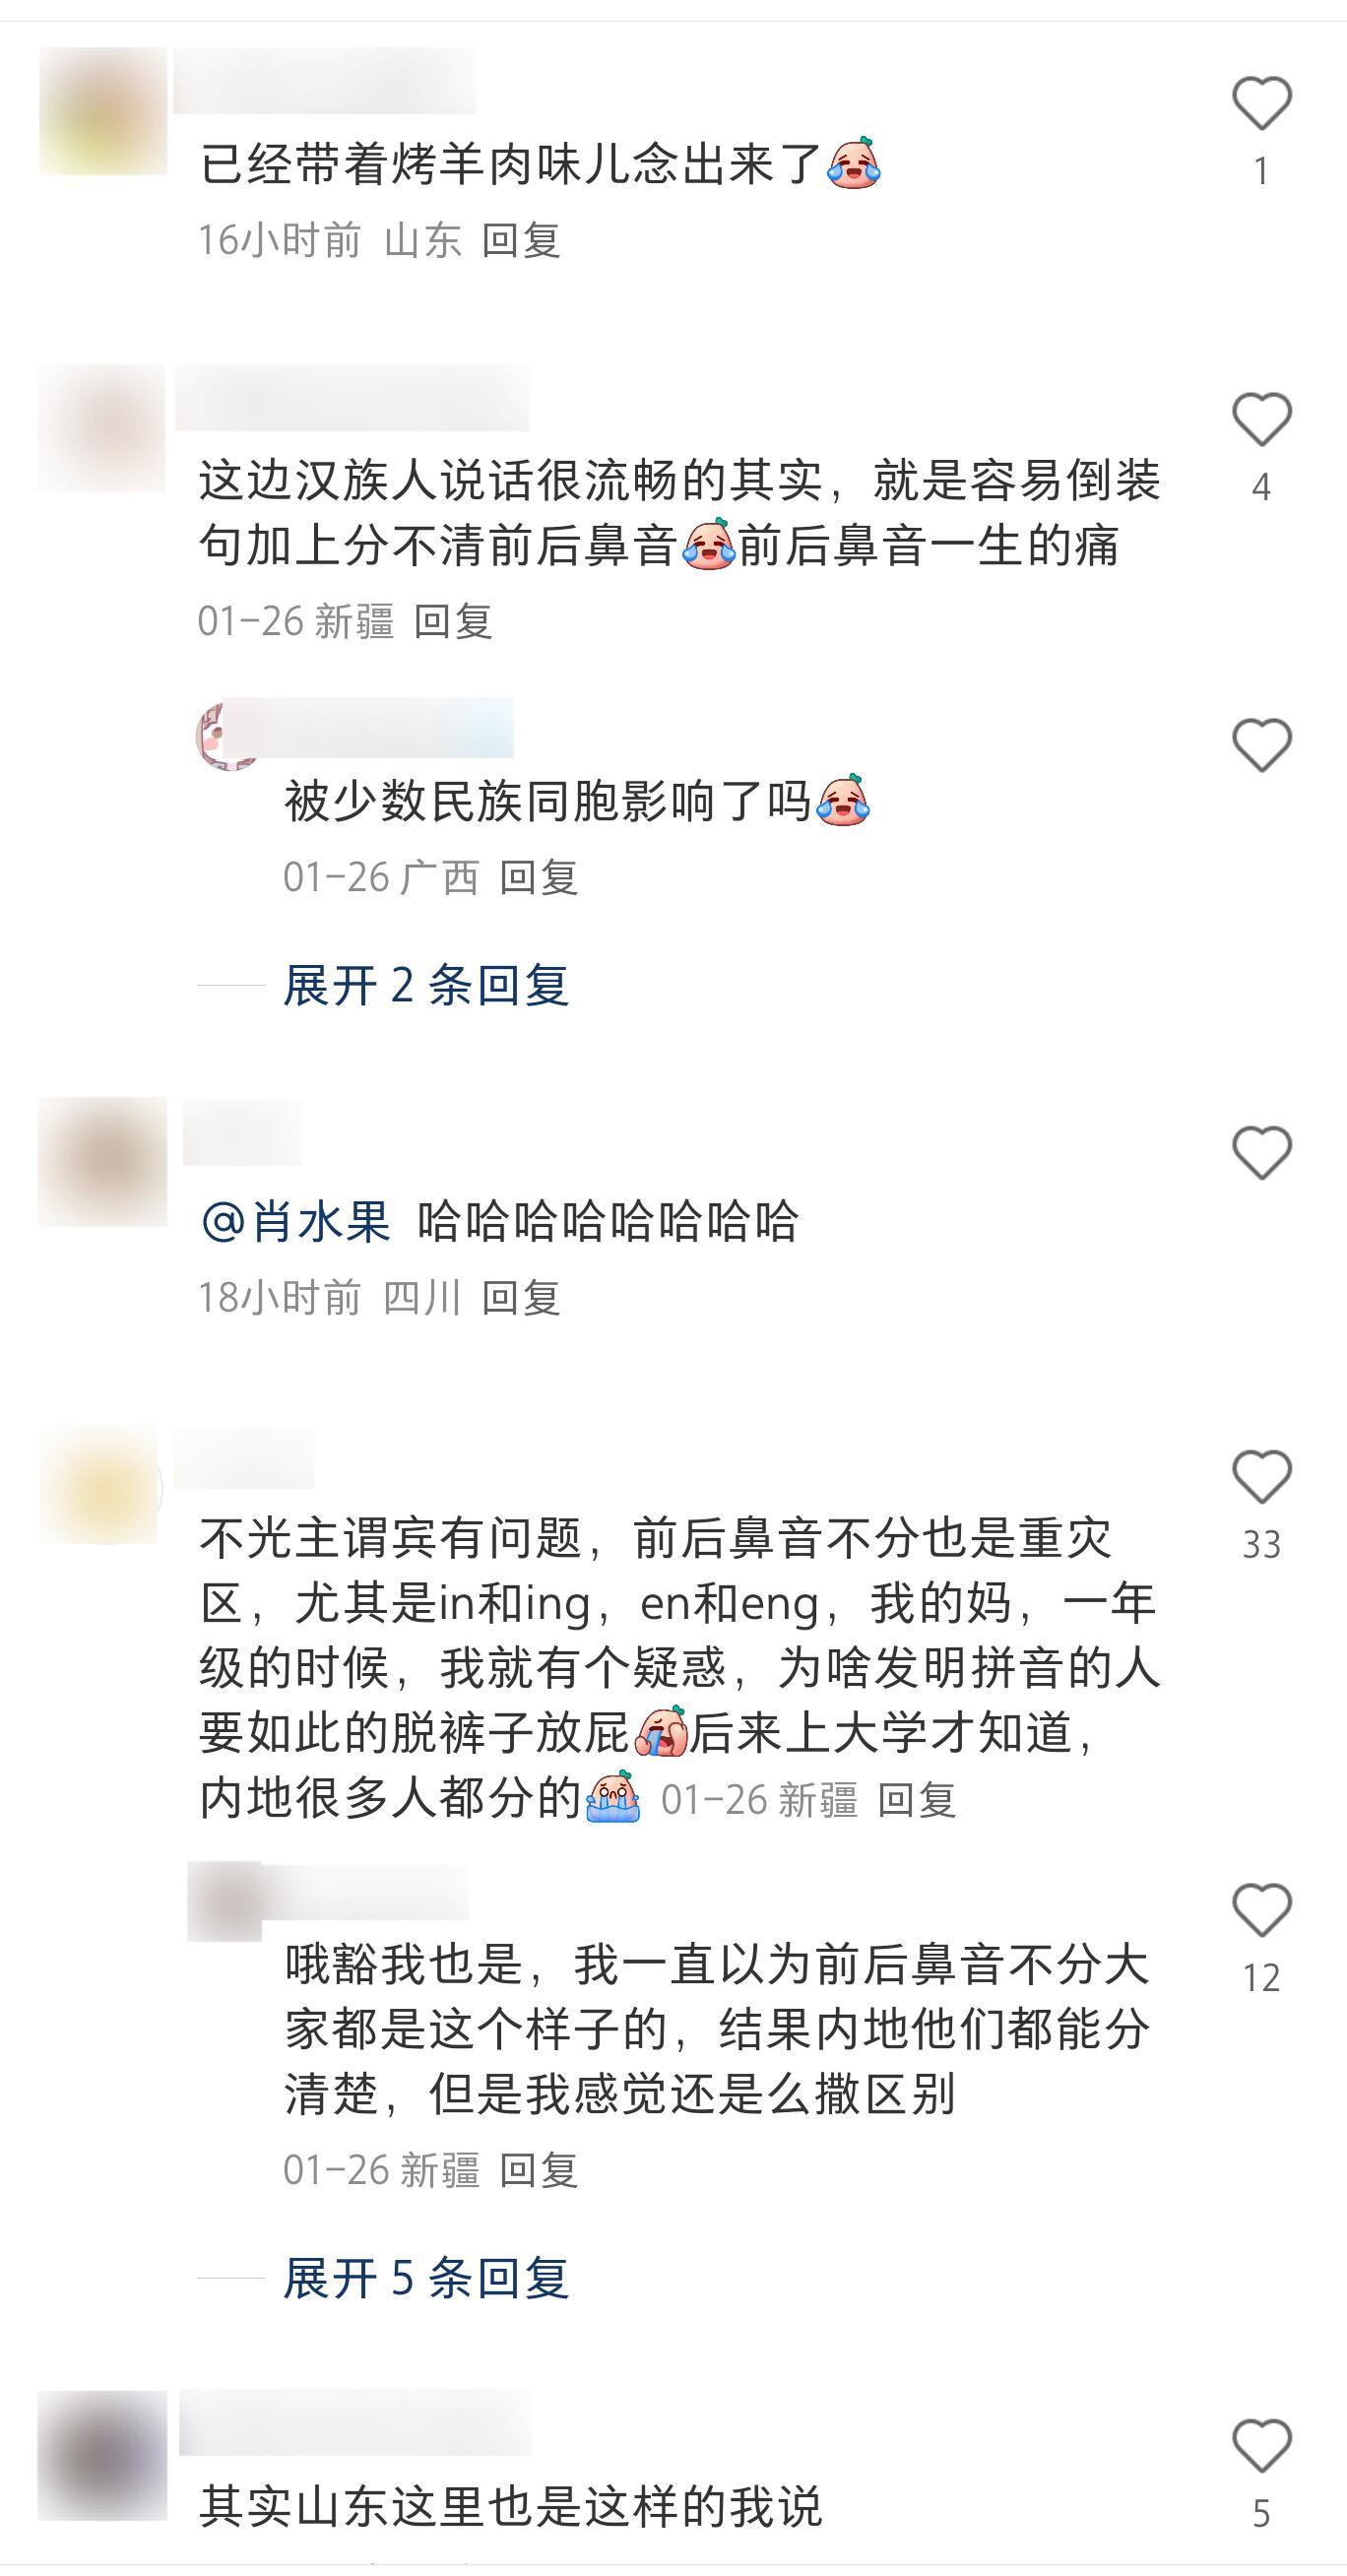Reply to the 18小时前 四川 comment
This screenshot has width=1347, height=2576.
point(521,1298)
